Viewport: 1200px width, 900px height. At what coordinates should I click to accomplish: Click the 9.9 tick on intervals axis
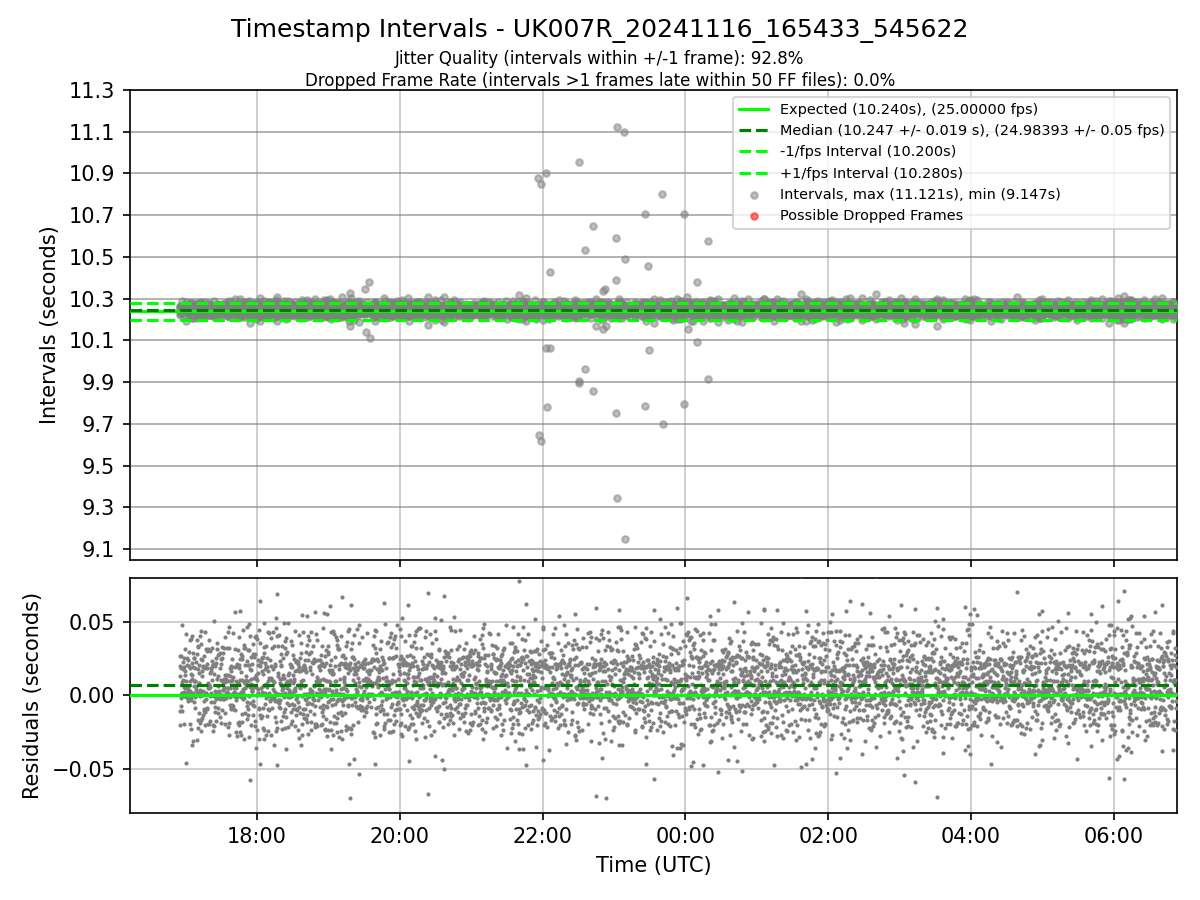[100, 383]
